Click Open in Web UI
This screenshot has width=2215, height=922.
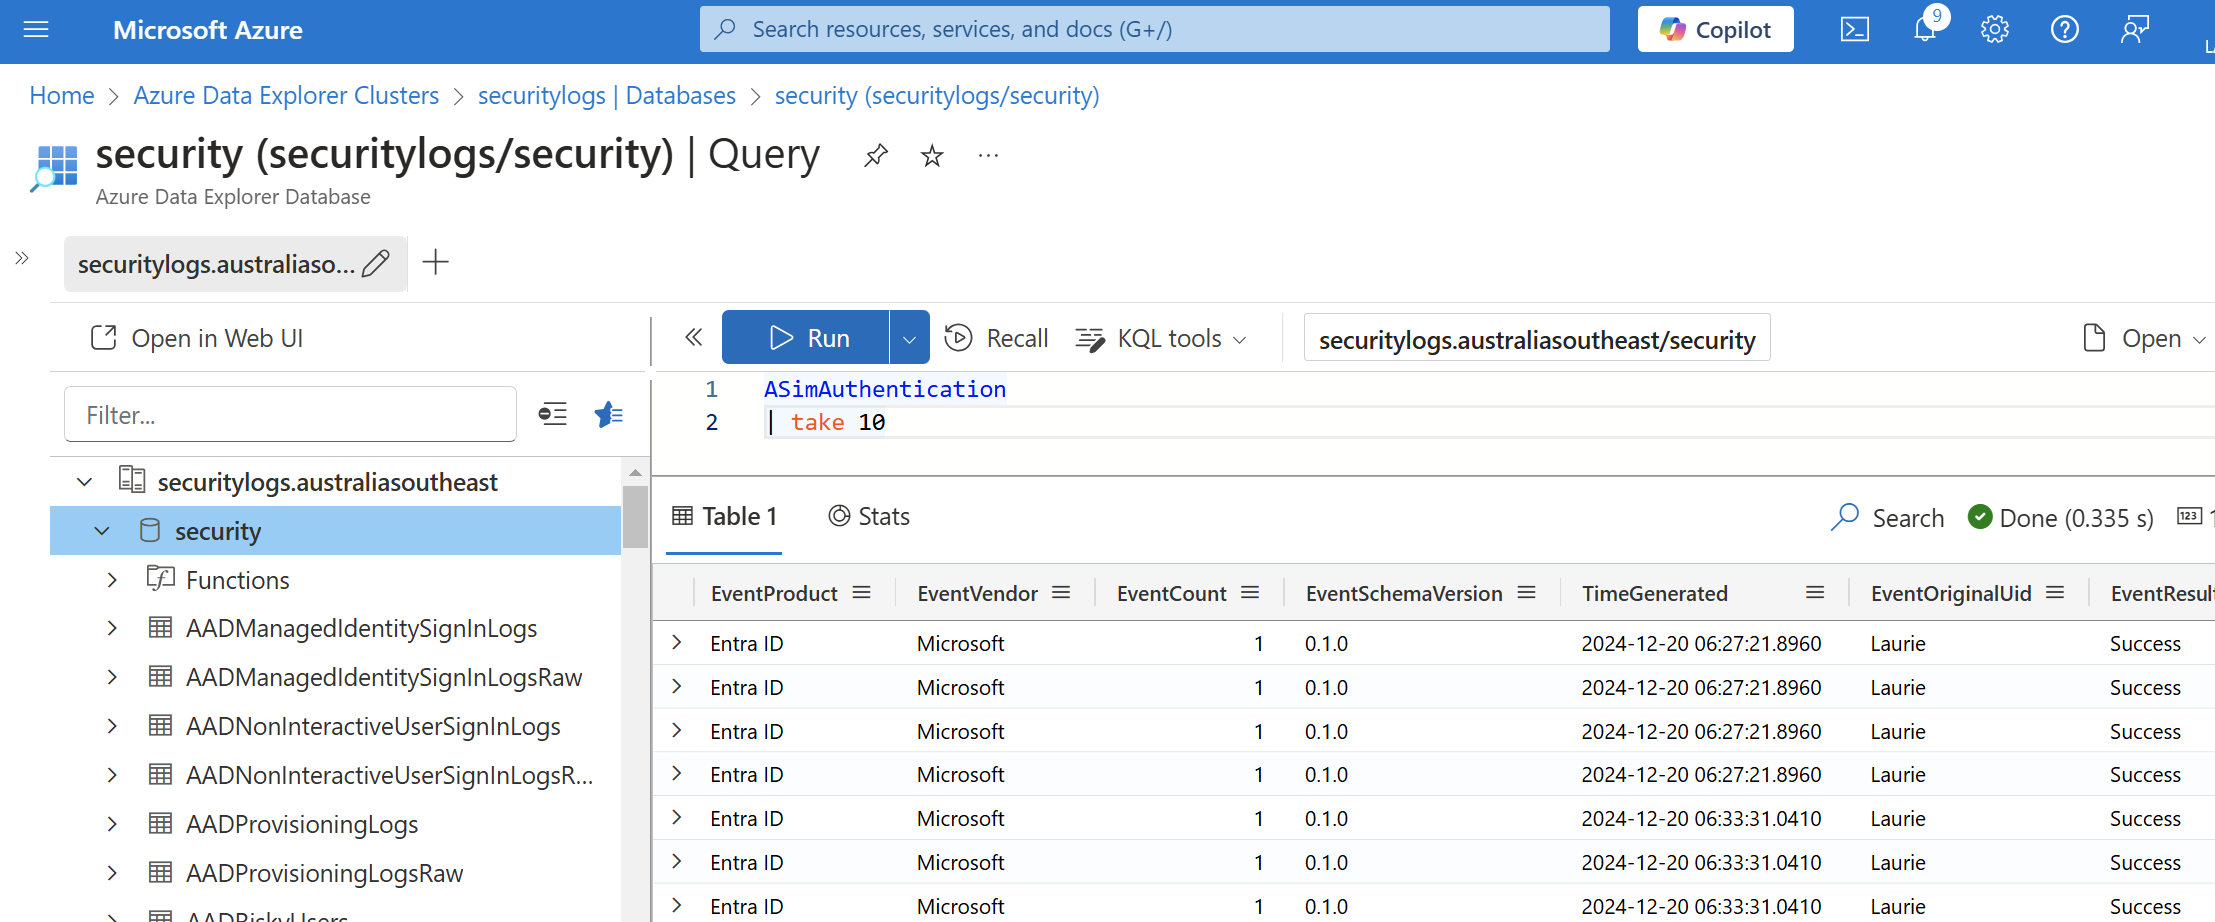197,338
